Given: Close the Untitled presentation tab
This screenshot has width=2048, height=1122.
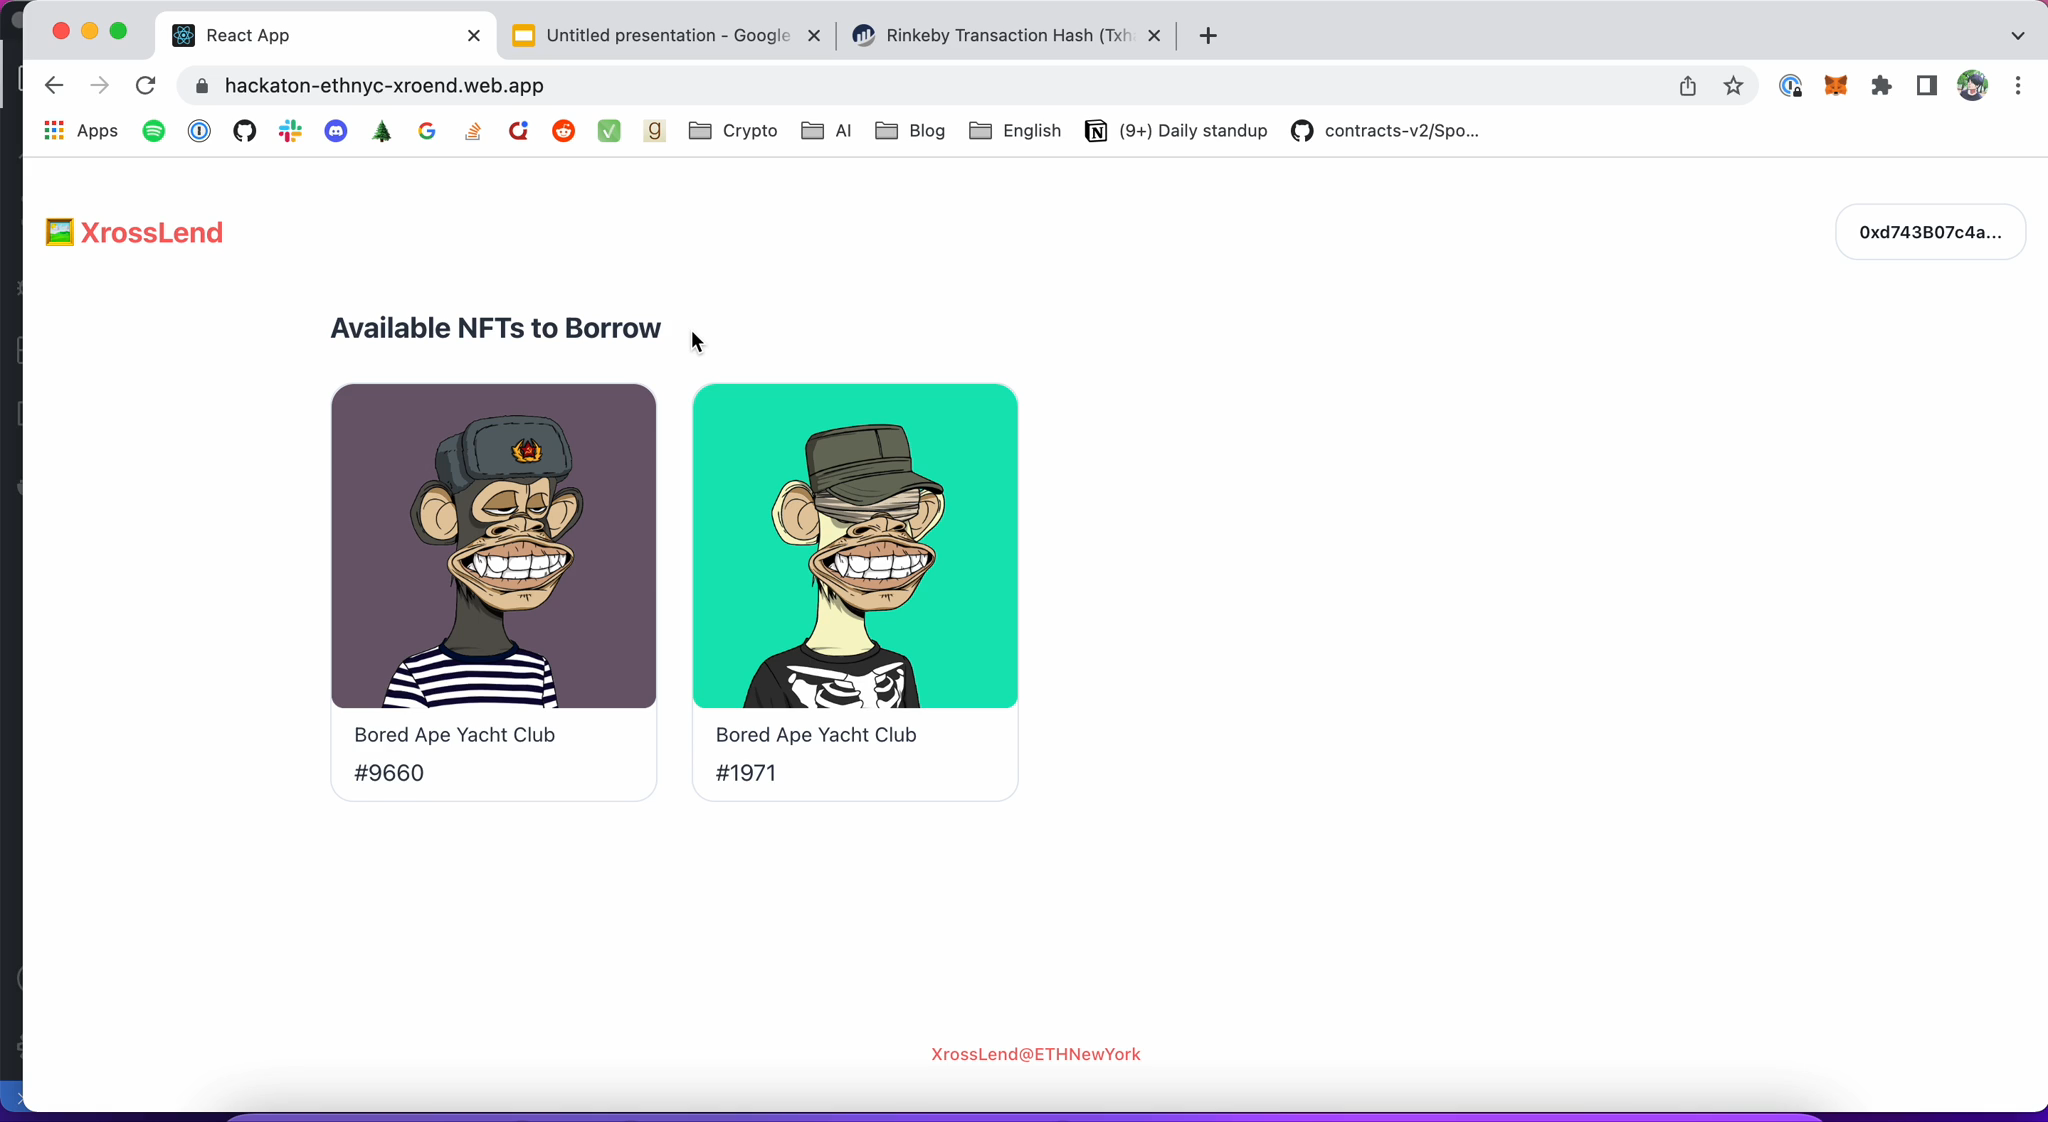Looking at the screenshot, I should coord(814,35).
